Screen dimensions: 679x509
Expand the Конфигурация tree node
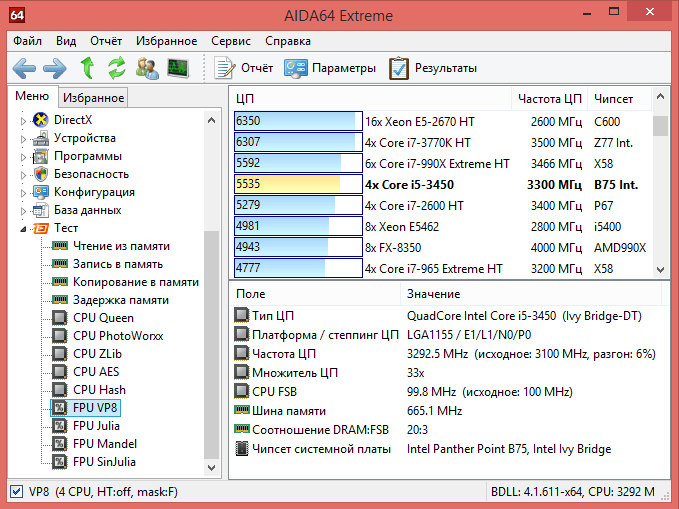pos(23,193)
